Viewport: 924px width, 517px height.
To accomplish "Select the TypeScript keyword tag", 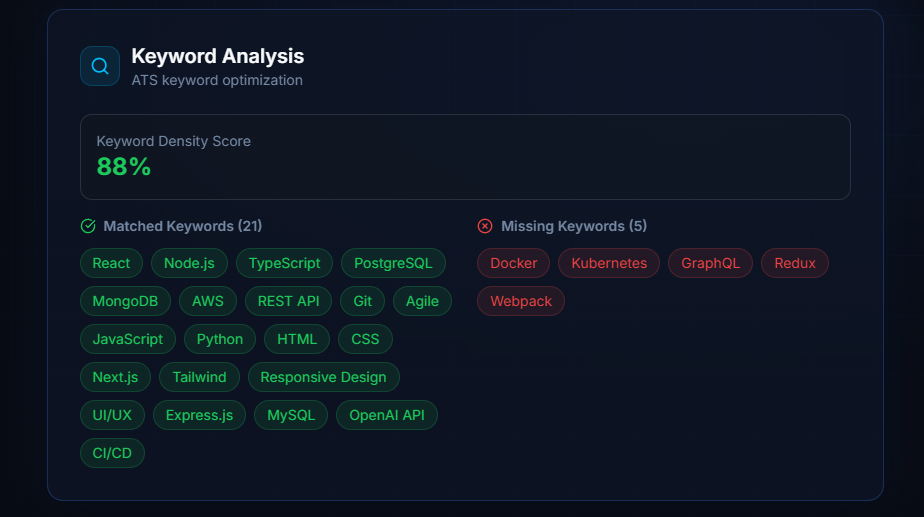I will coord(285,263).
